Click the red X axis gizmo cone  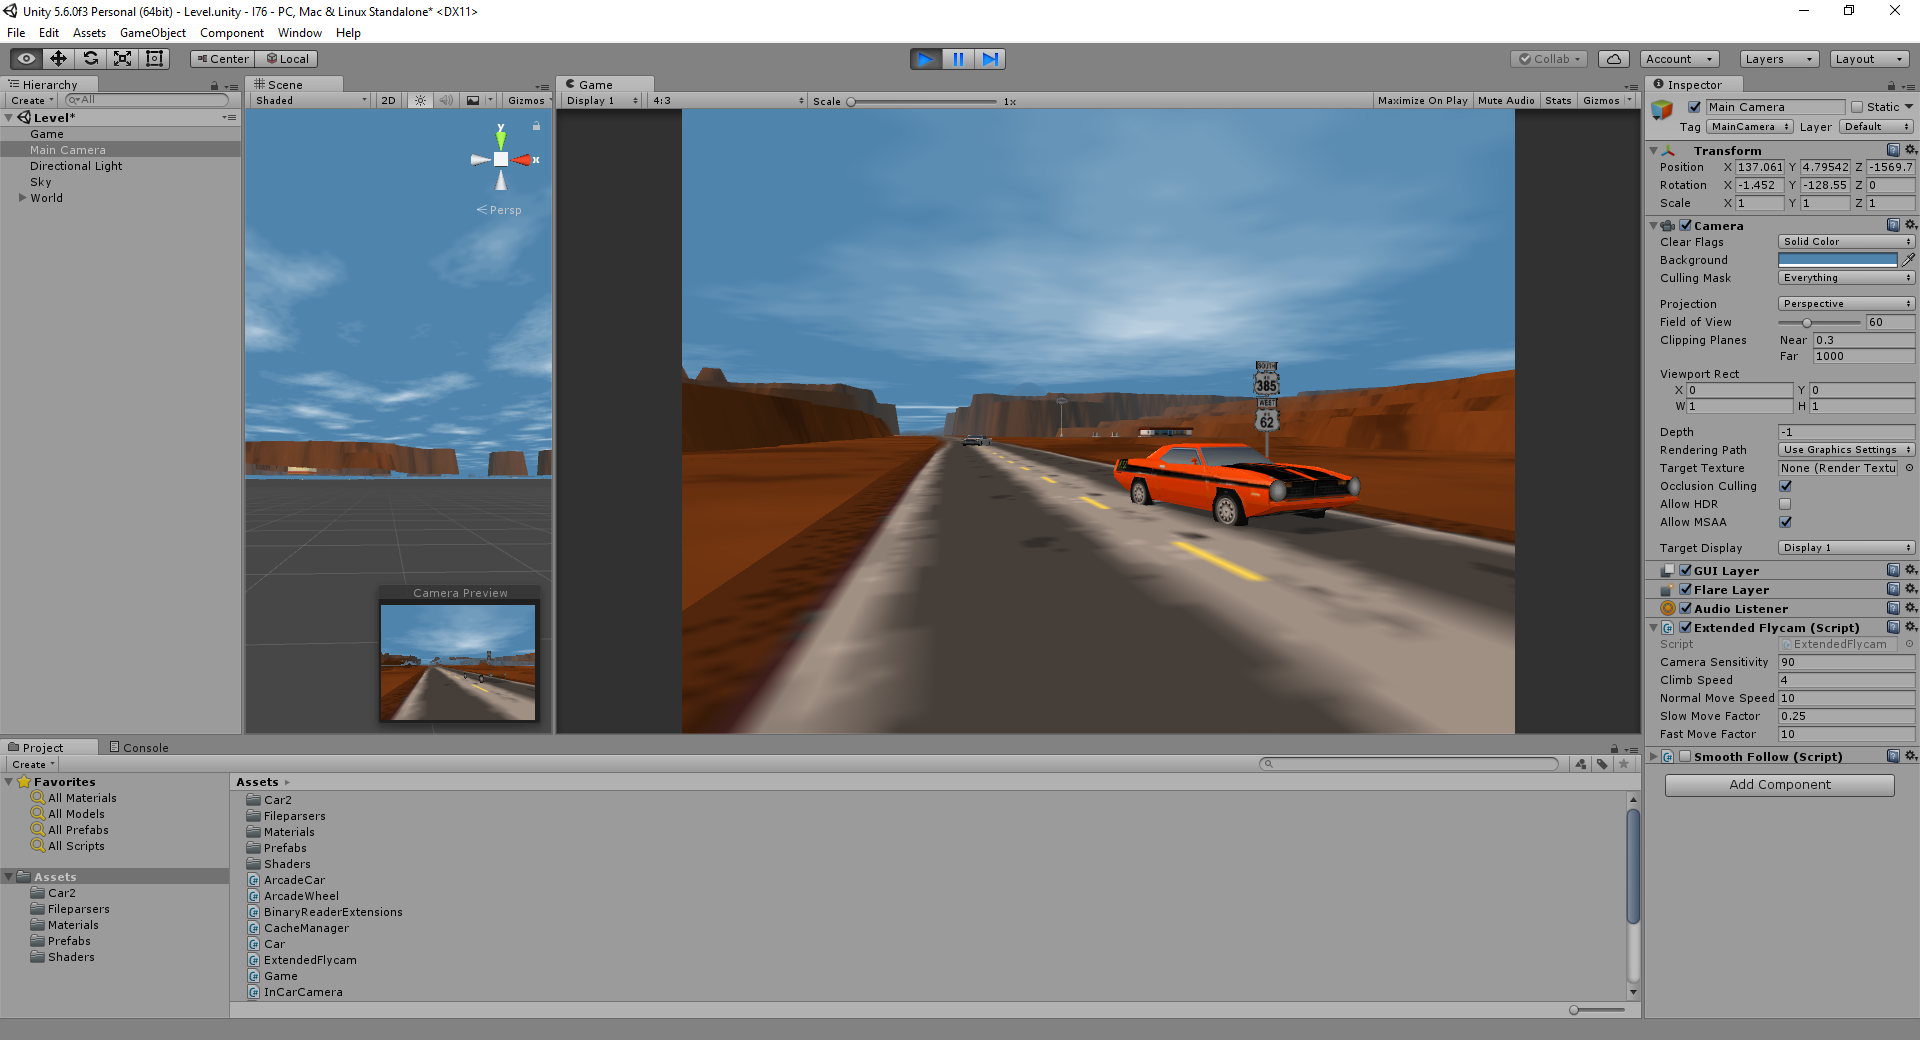pyautogui.click(x=524, y=160)
